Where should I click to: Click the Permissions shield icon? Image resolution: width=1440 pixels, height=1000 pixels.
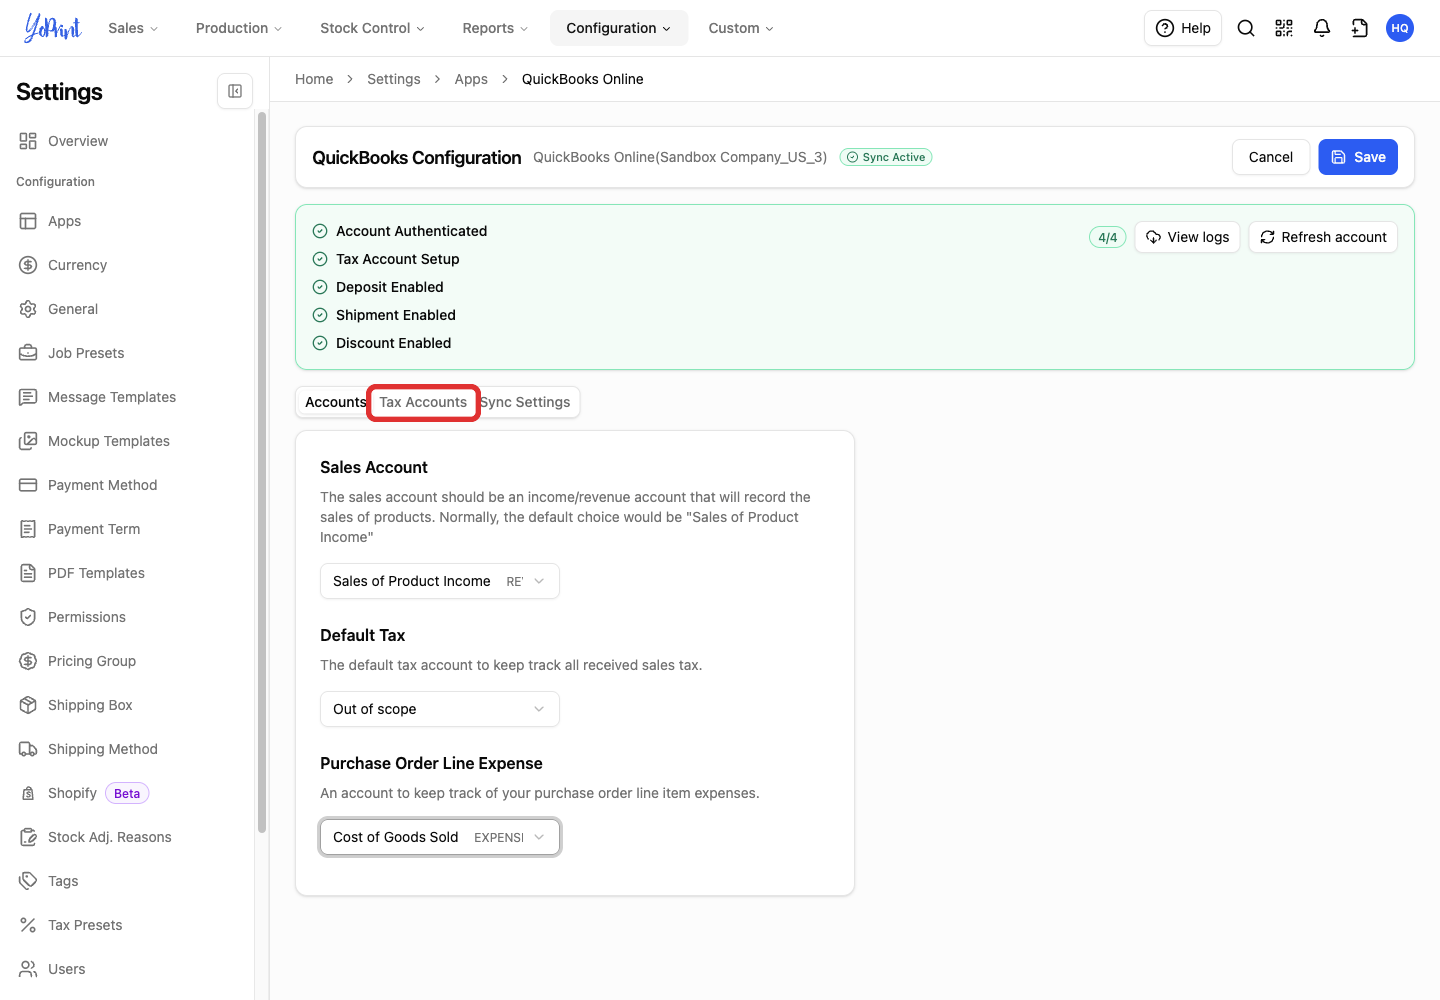28,617
